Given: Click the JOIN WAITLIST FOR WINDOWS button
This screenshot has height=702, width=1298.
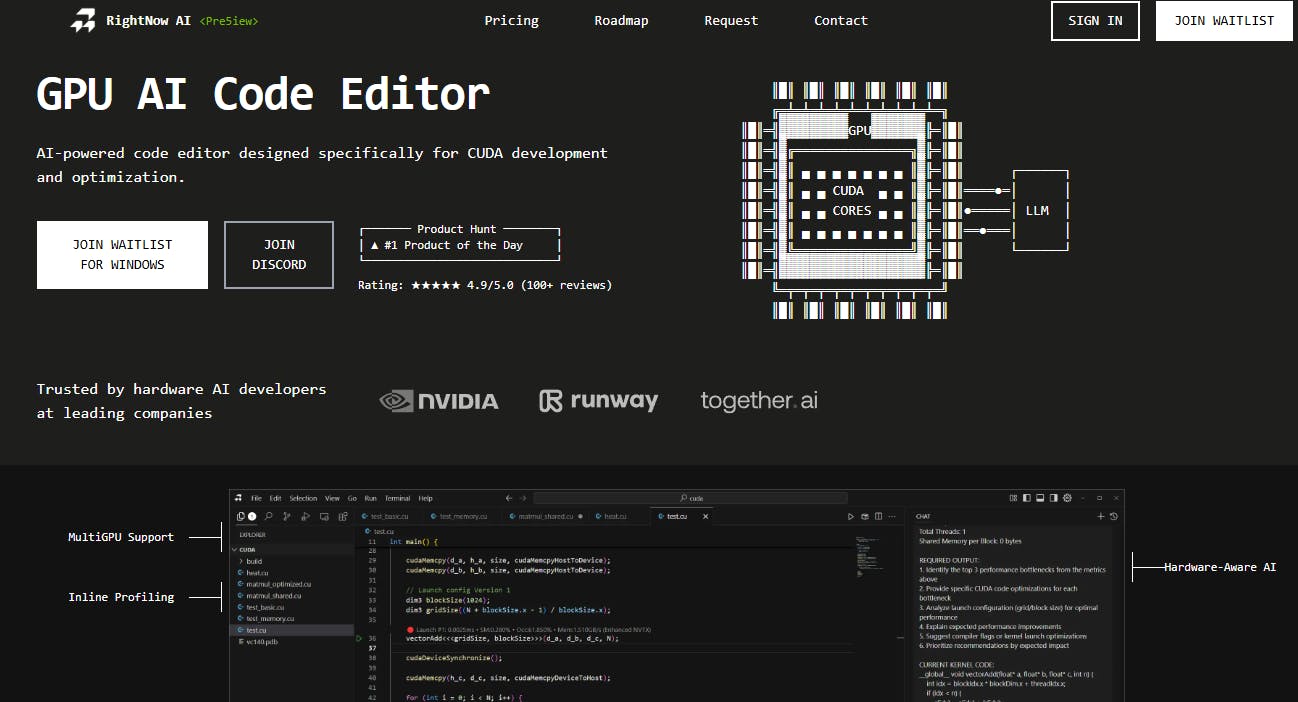Looking at the screenshot, I should click(122, 255).
